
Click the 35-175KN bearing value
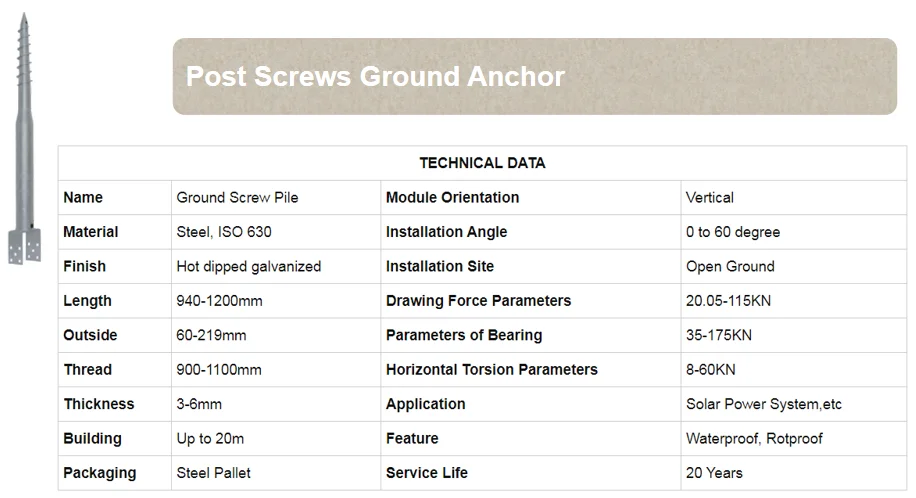tap(719, 336)
